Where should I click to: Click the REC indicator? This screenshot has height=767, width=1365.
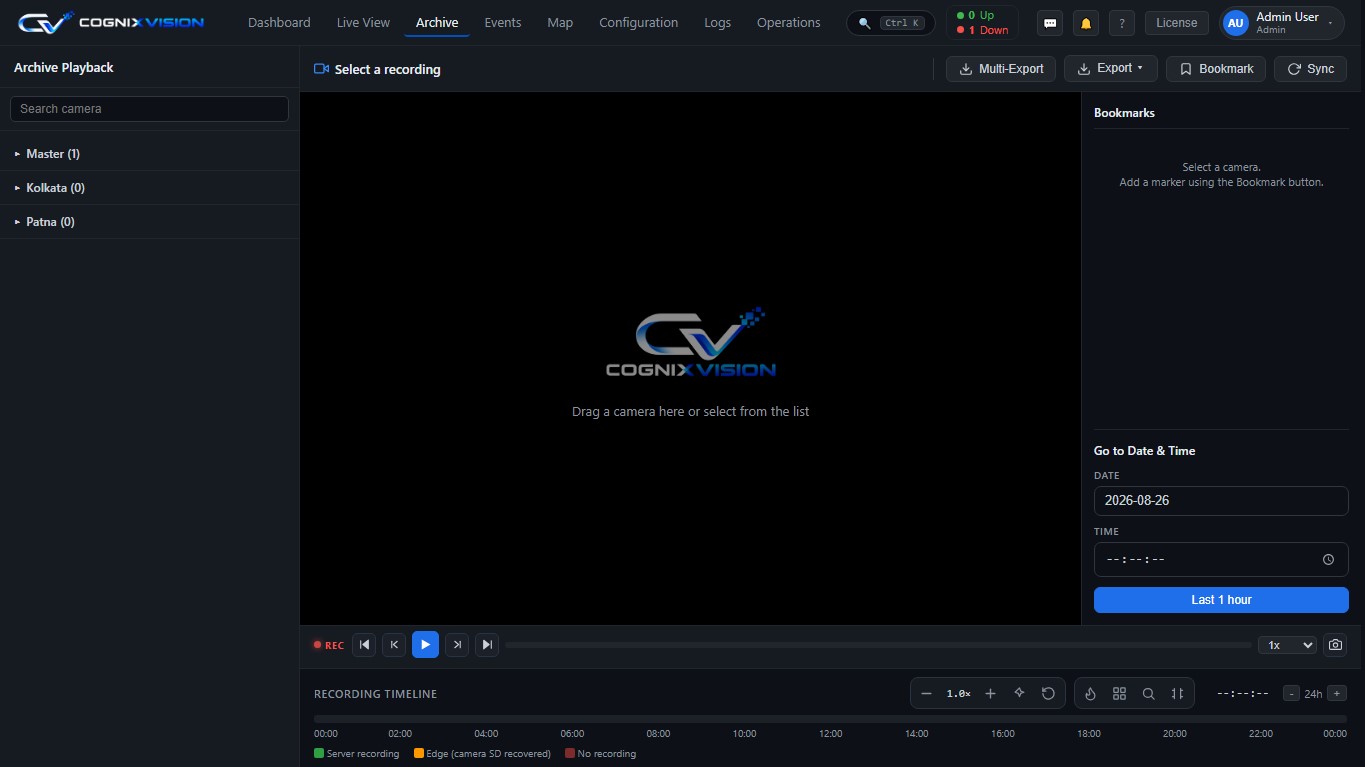(x=328, y=646)
